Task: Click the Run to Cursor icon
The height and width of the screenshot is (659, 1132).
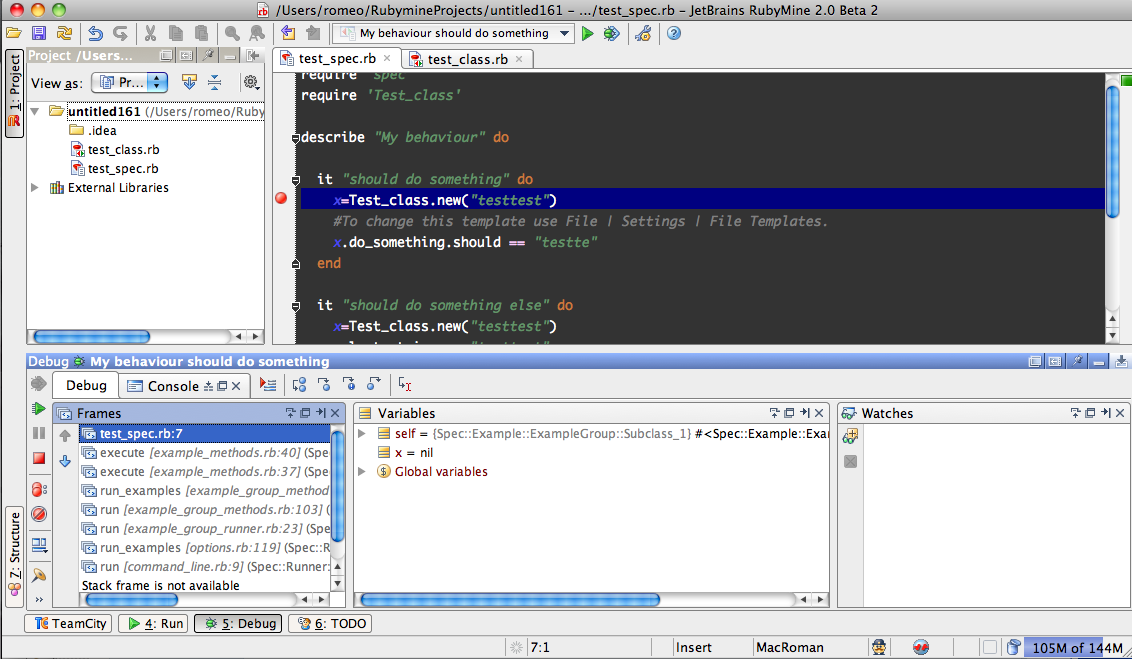Action: (x=405, y=385)
